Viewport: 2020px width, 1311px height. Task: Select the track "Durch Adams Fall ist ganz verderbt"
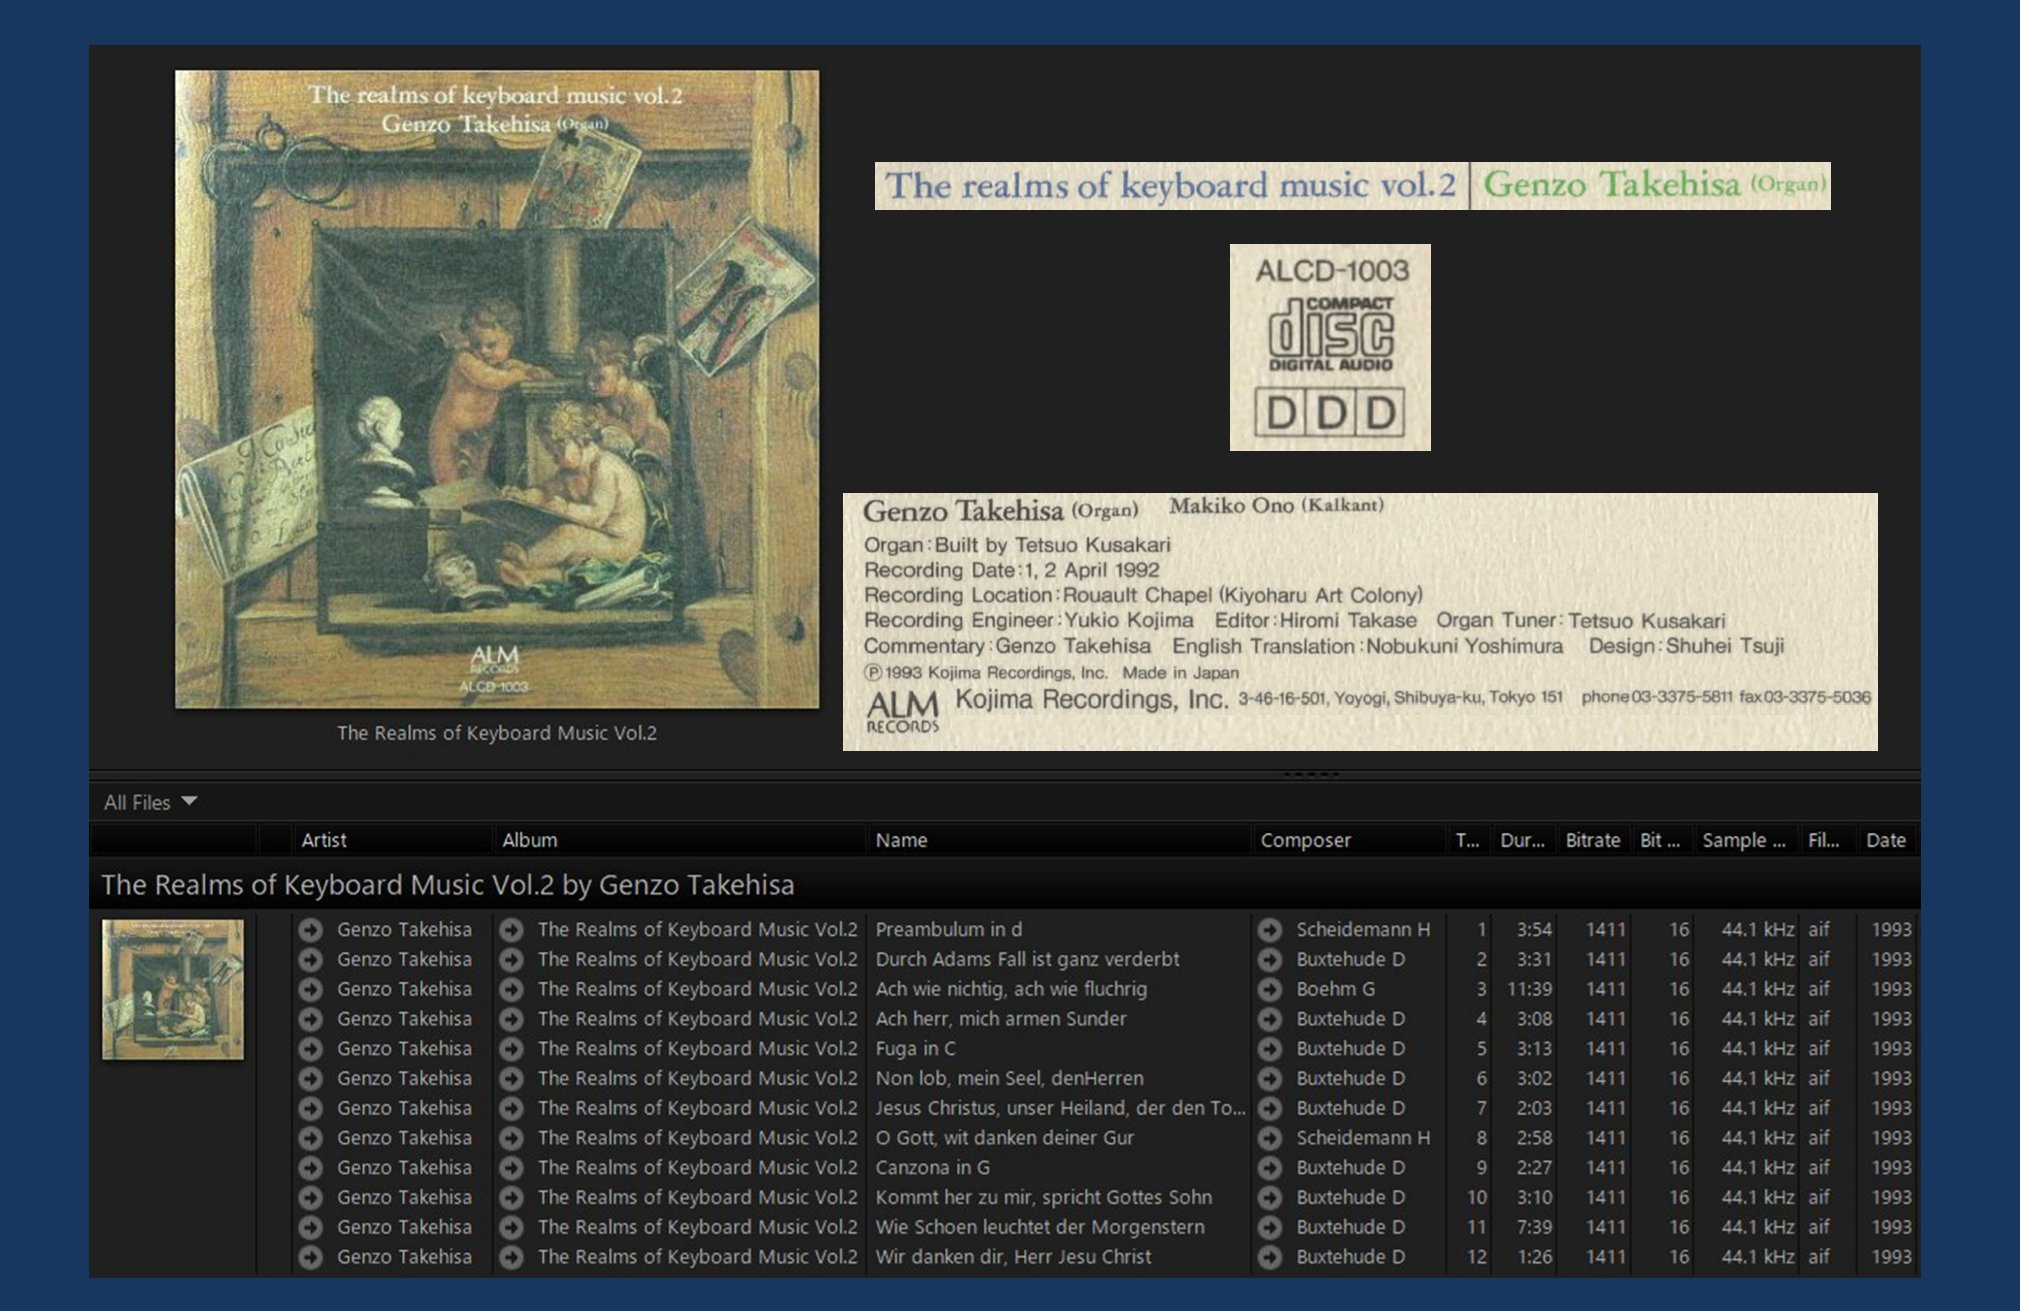point(1027,959)
